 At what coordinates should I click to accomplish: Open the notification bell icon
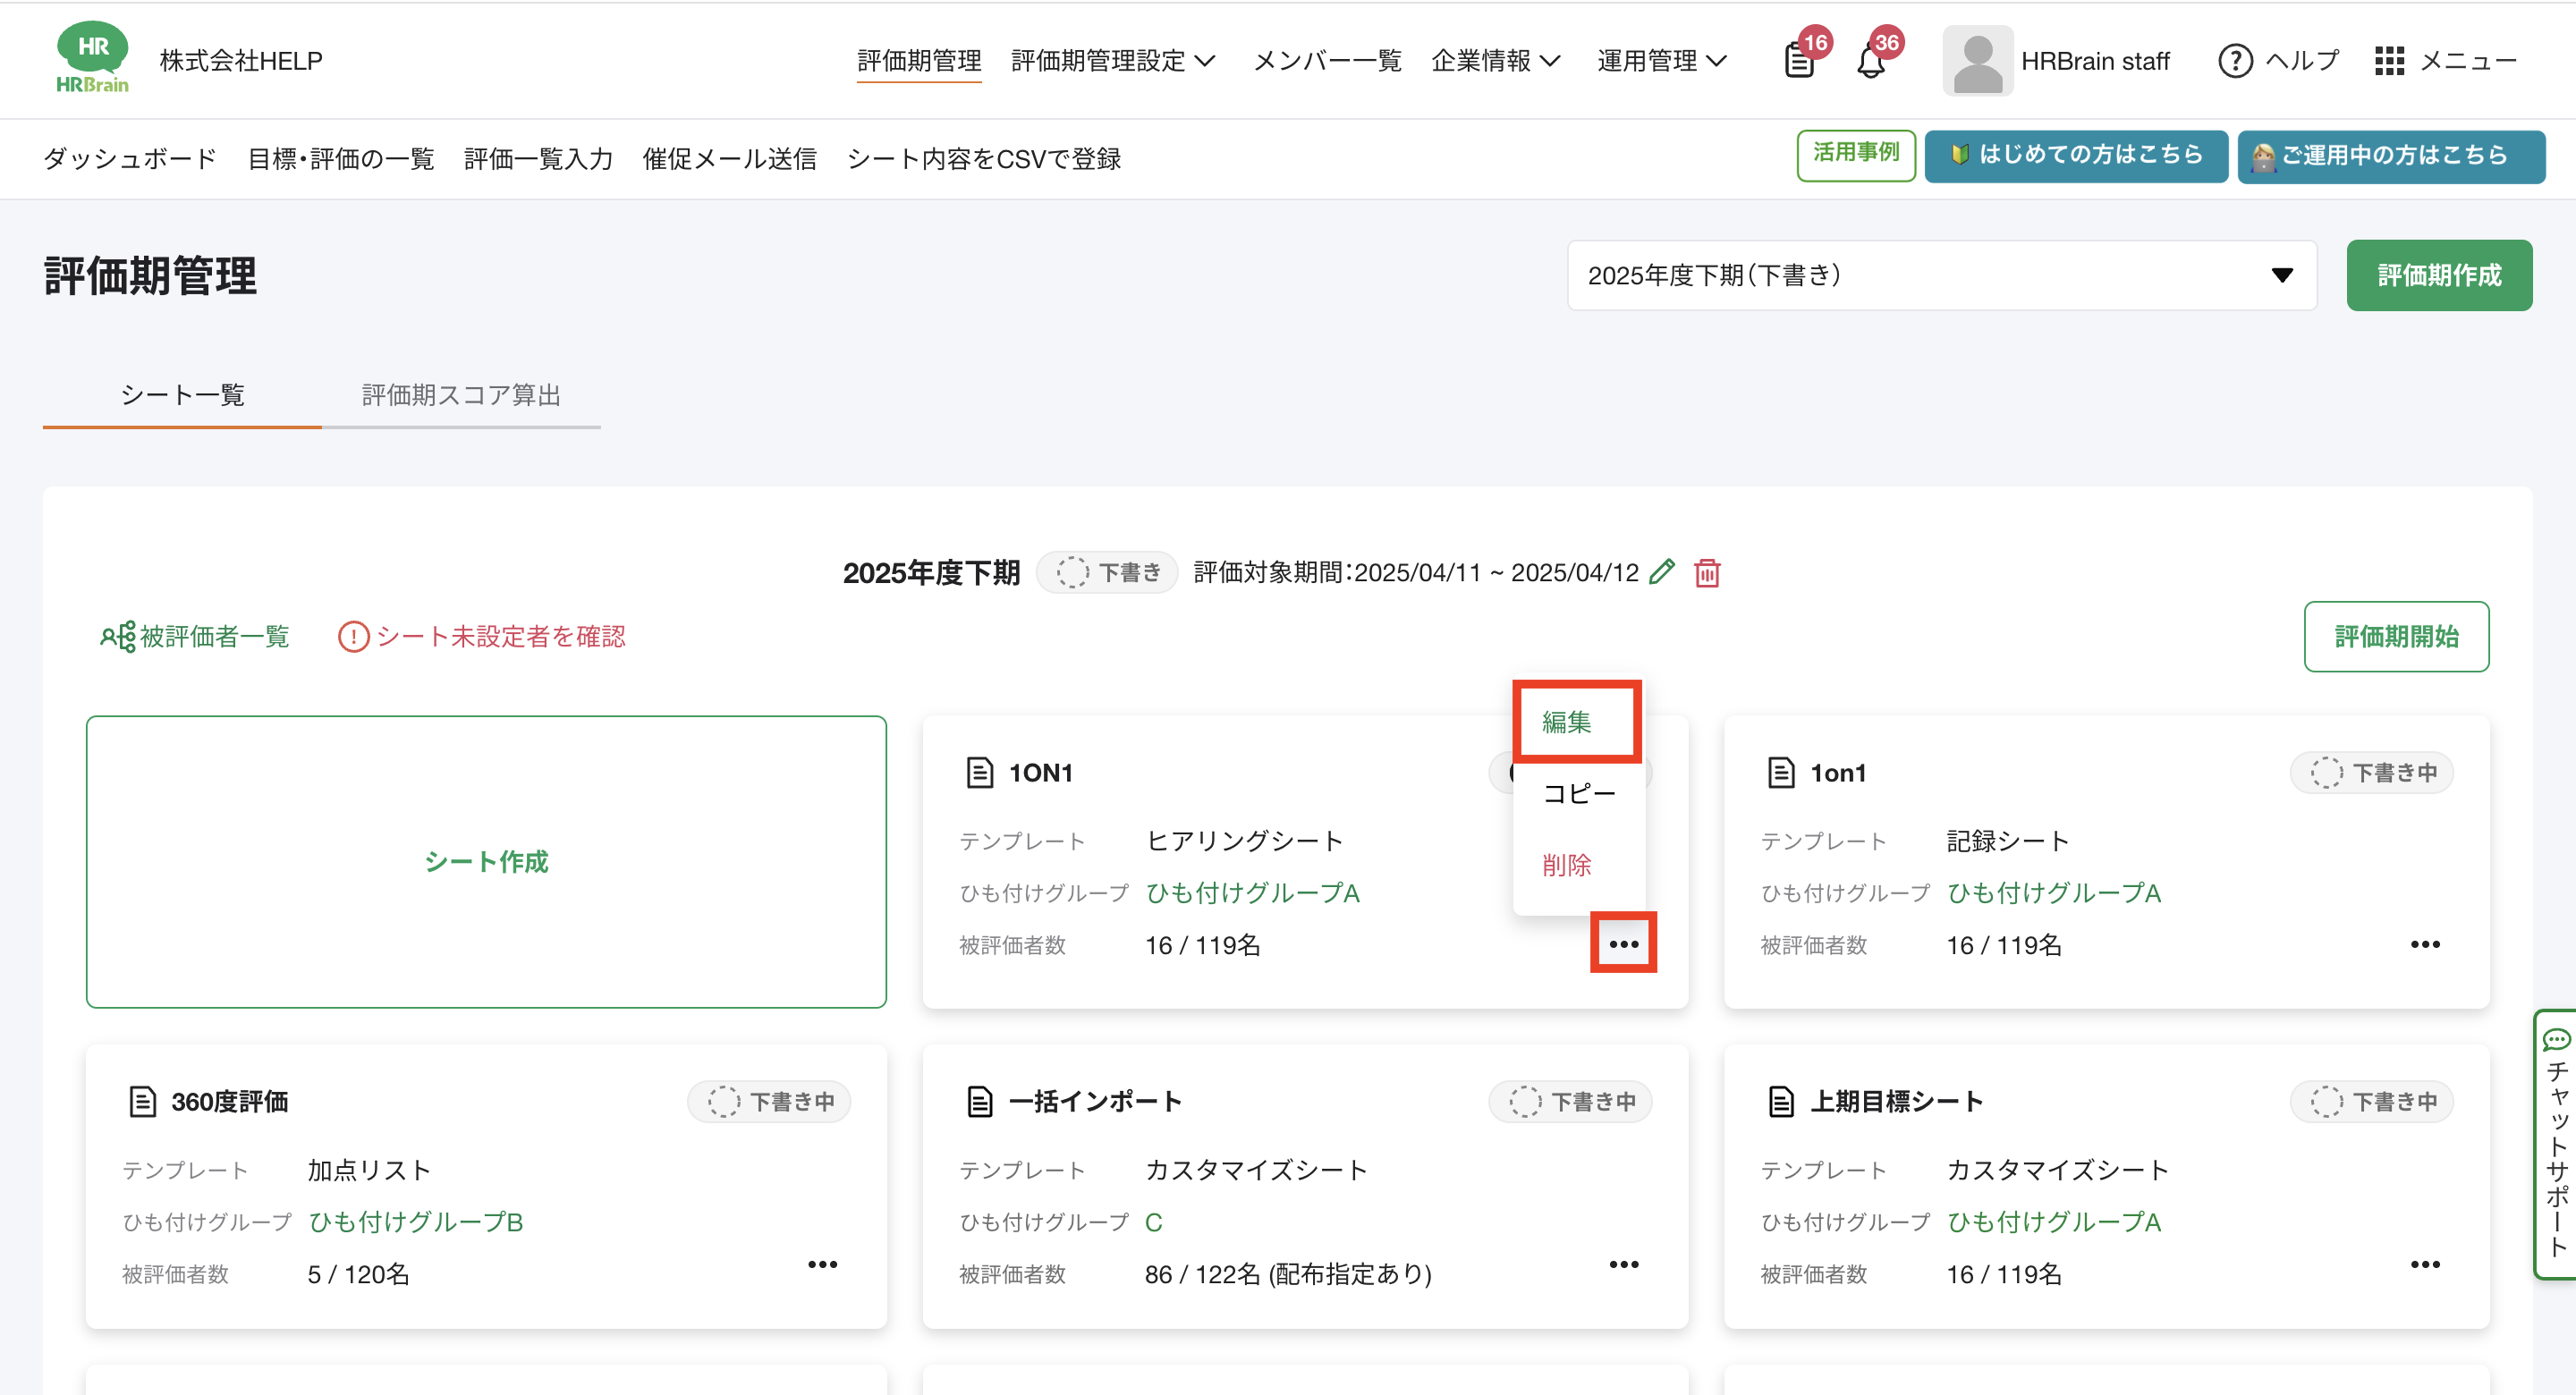click(x=1870, y=62)
